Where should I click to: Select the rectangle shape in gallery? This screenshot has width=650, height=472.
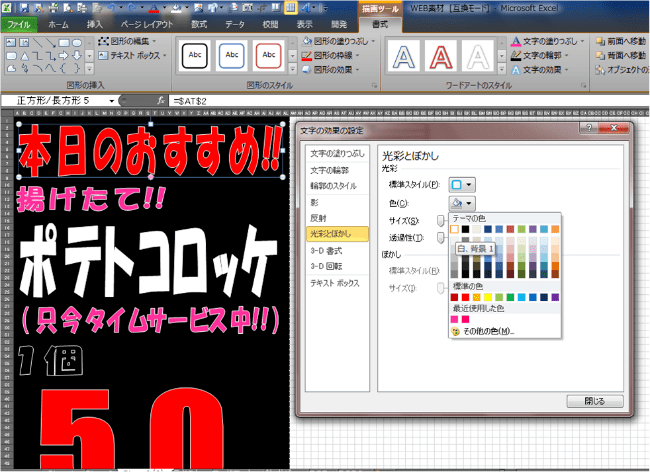click(x=64, y=42)
